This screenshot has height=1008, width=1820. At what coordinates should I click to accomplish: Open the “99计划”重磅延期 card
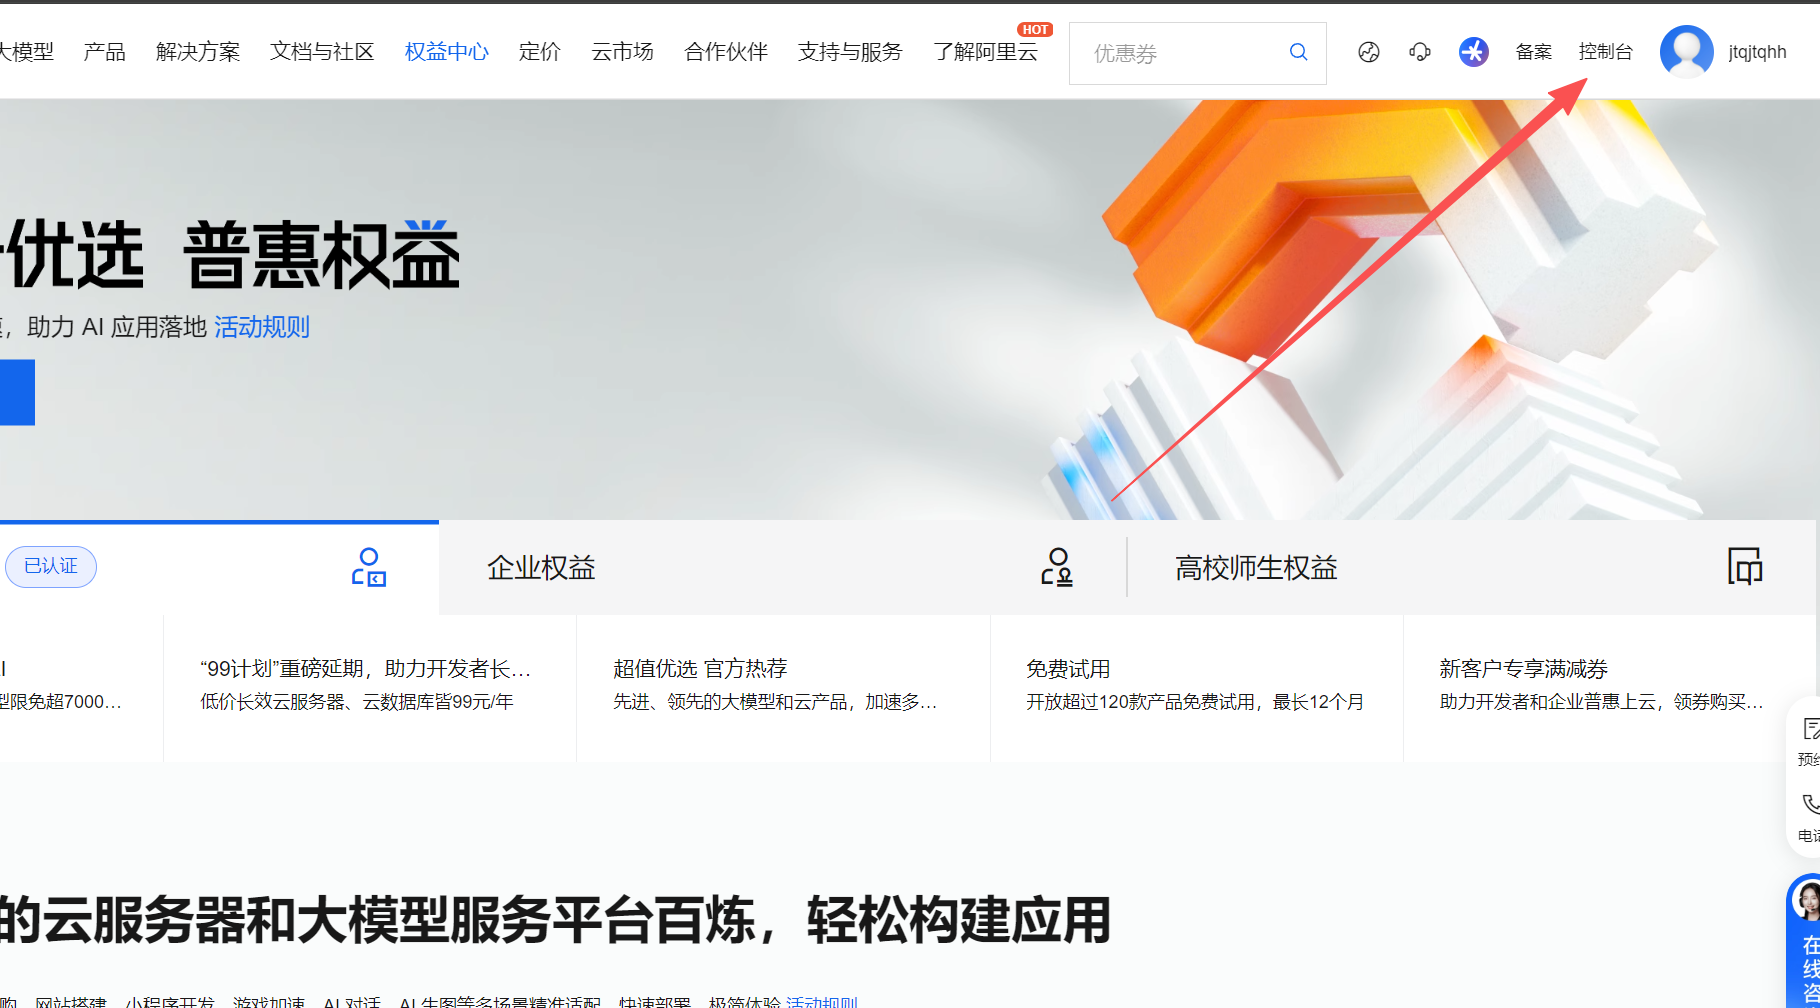(x=370, y=688)
